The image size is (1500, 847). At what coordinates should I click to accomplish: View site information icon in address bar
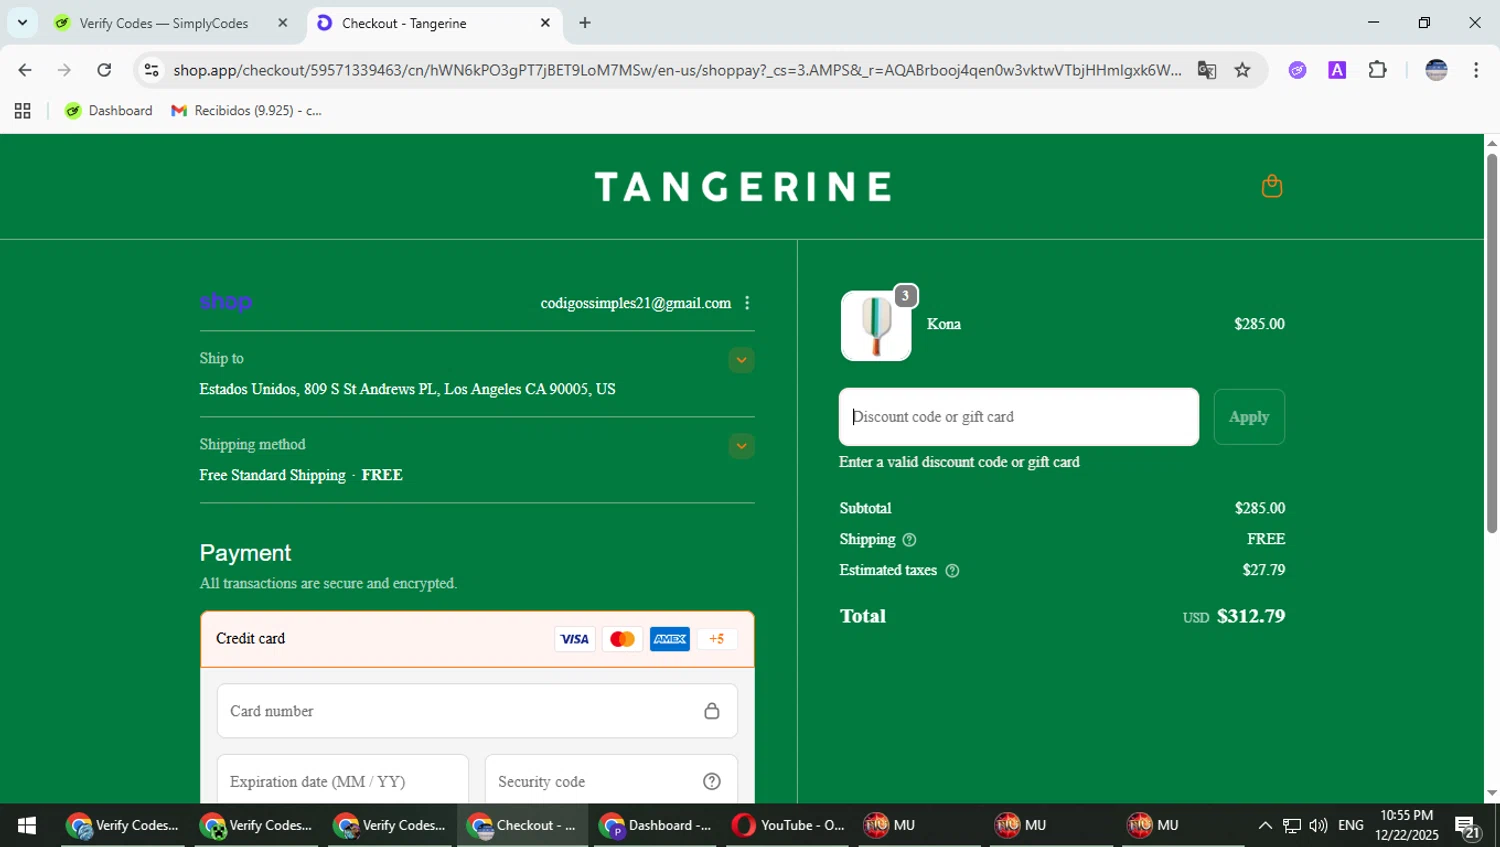coord(151,70)
